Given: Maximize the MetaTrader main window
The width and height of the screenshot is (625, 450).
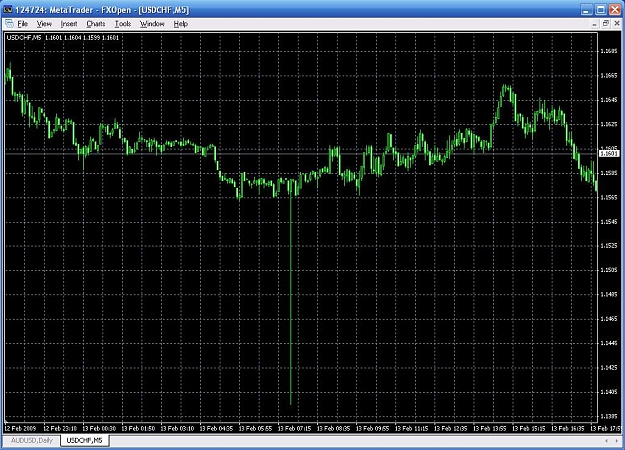Looking at the screenshot, I should (x=600, y=10).
